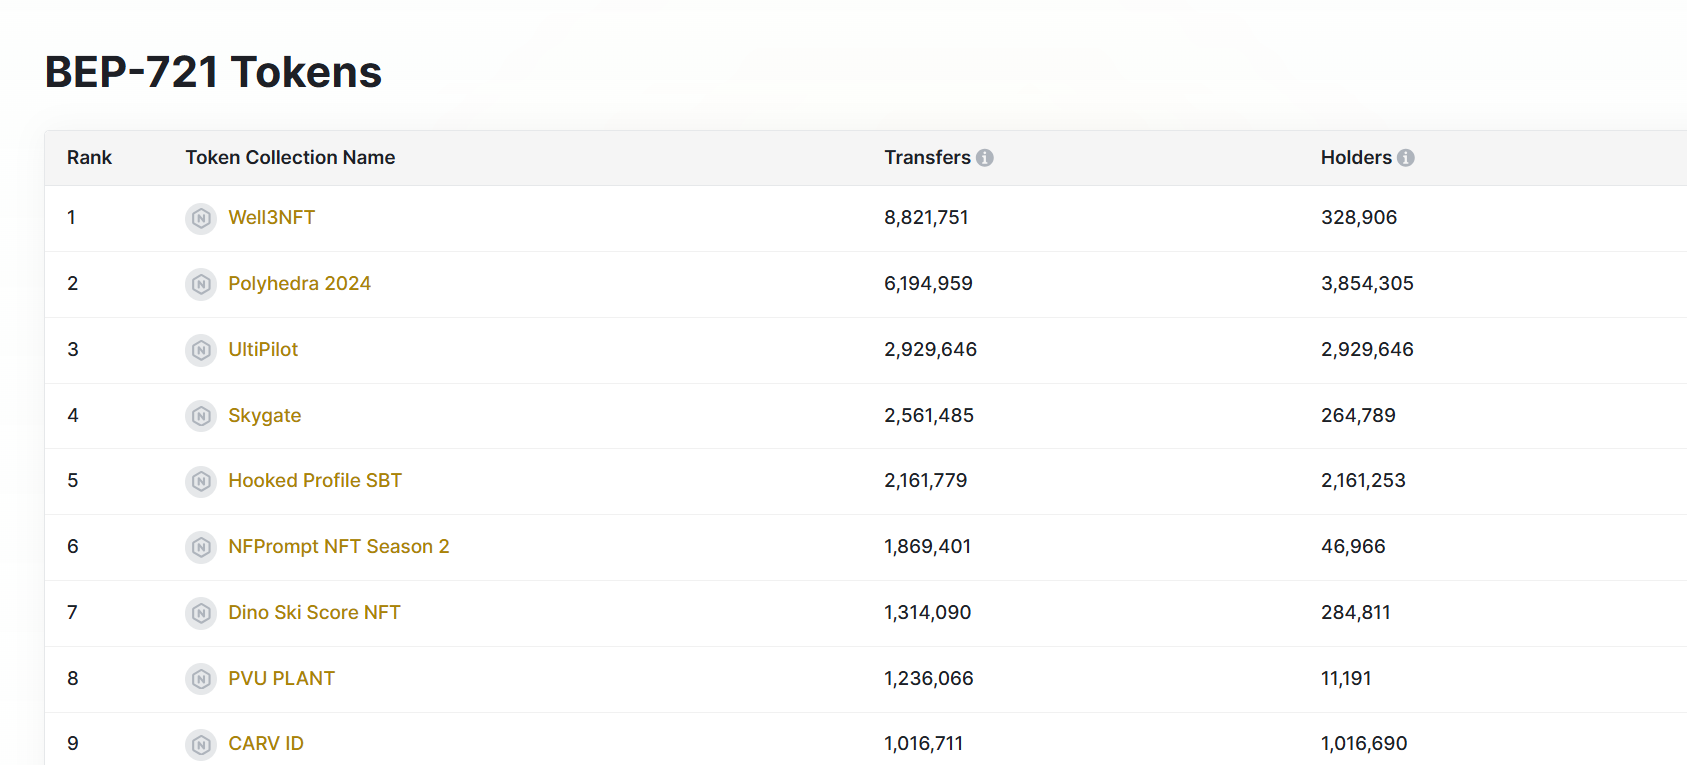The height and width of the screenshot is (765, 1687).
Task: Click the CARV ID token icon
Action: [x=201, y=744]
